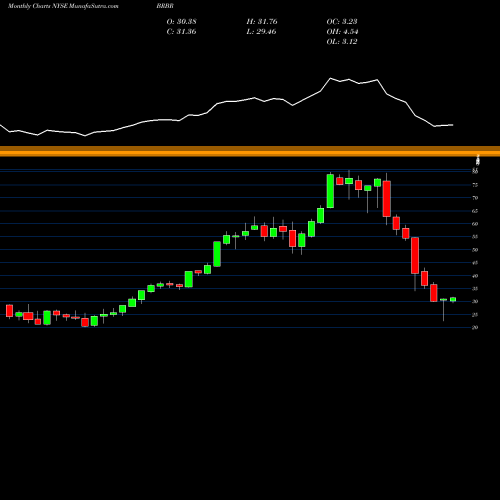Click the 50 price axis label

[475, 250]
